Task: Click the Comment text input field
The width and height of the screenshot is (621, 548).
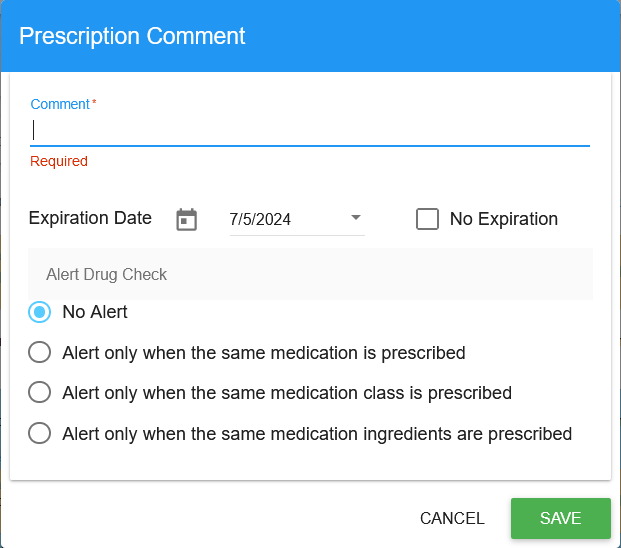Action: tap(310, 130)
